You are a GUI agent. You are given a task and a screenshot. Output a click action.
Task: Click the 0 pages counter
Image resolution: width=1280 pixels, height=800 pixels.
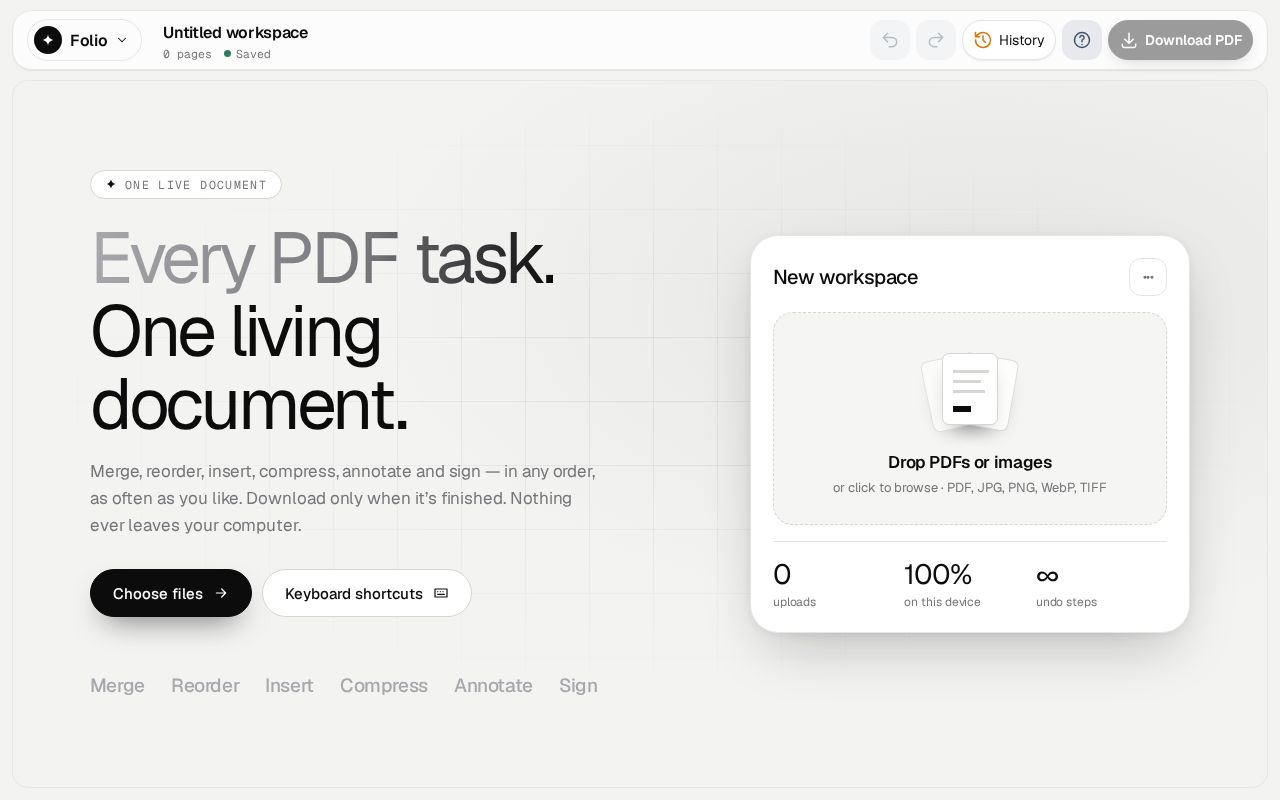pos(187,54)
